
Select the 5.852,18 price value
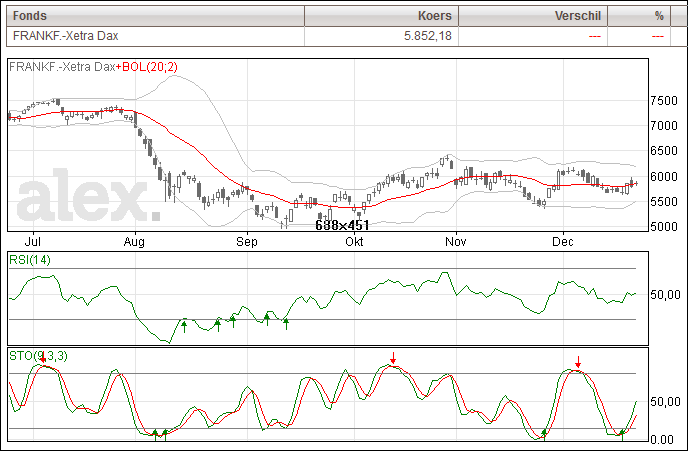428,36
